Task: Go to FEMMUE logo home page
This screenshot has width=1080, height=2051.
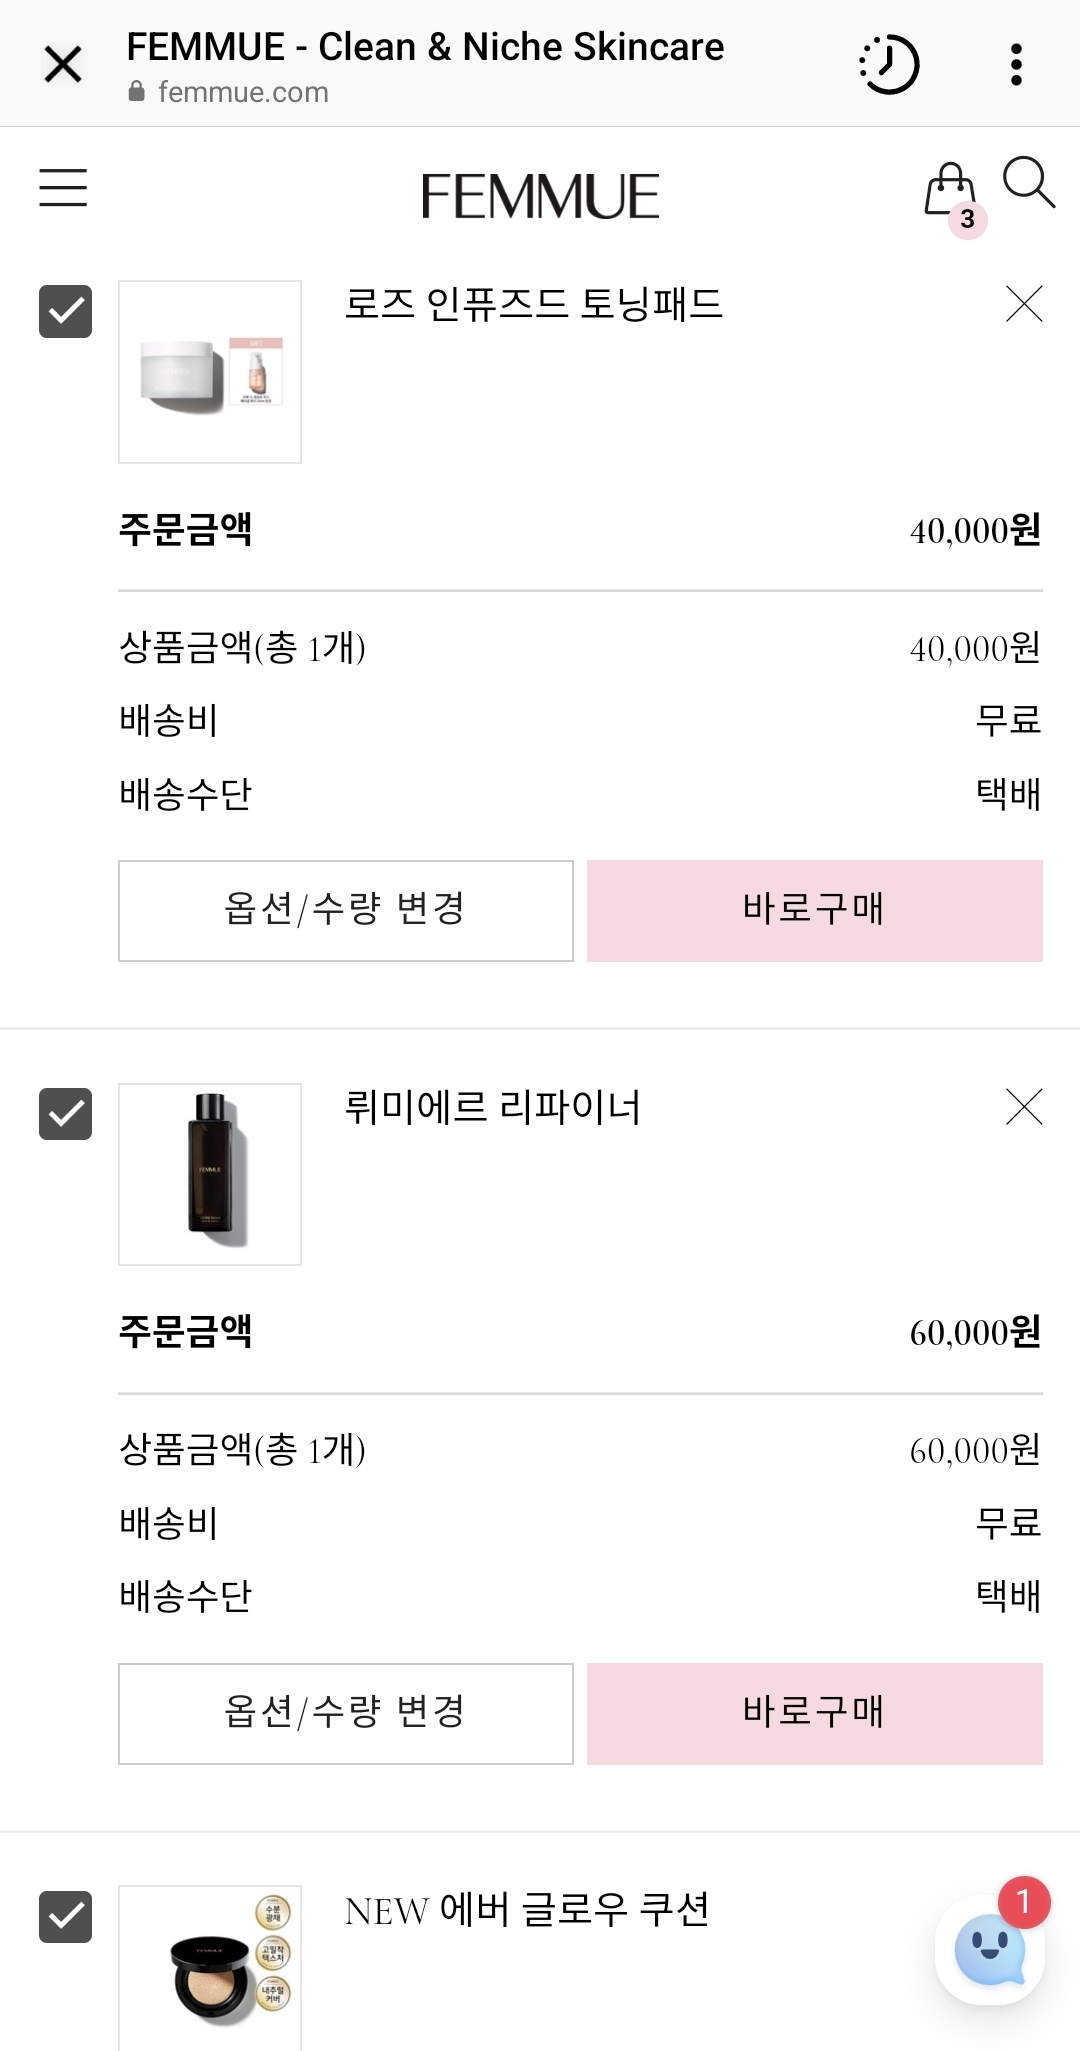Action: [x=540, y=196]
